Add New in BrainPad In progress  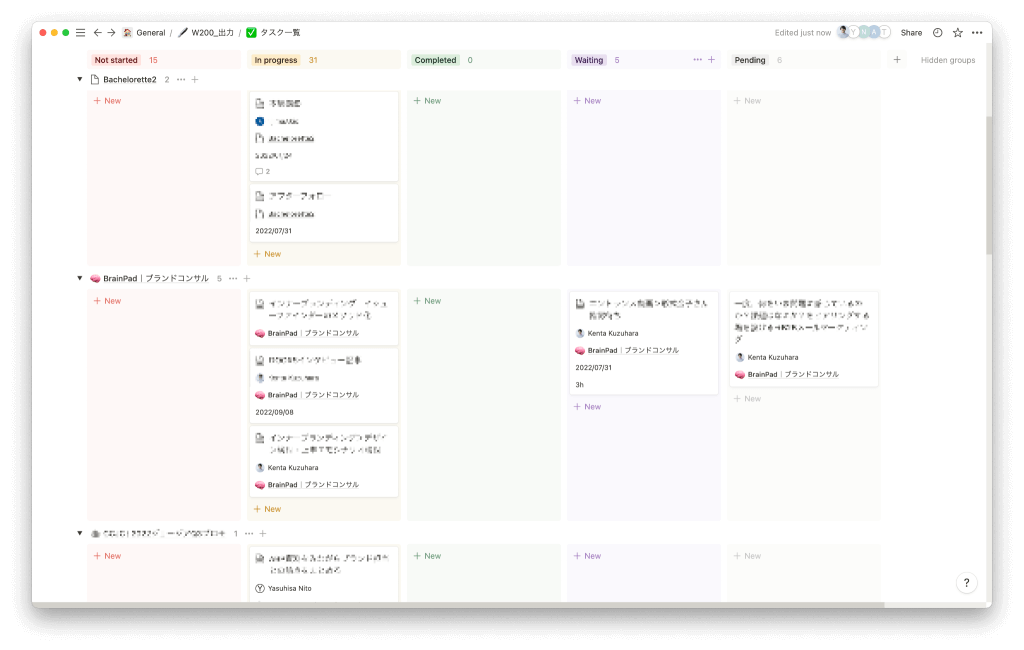pyautogui.click(x=267, y=509)
